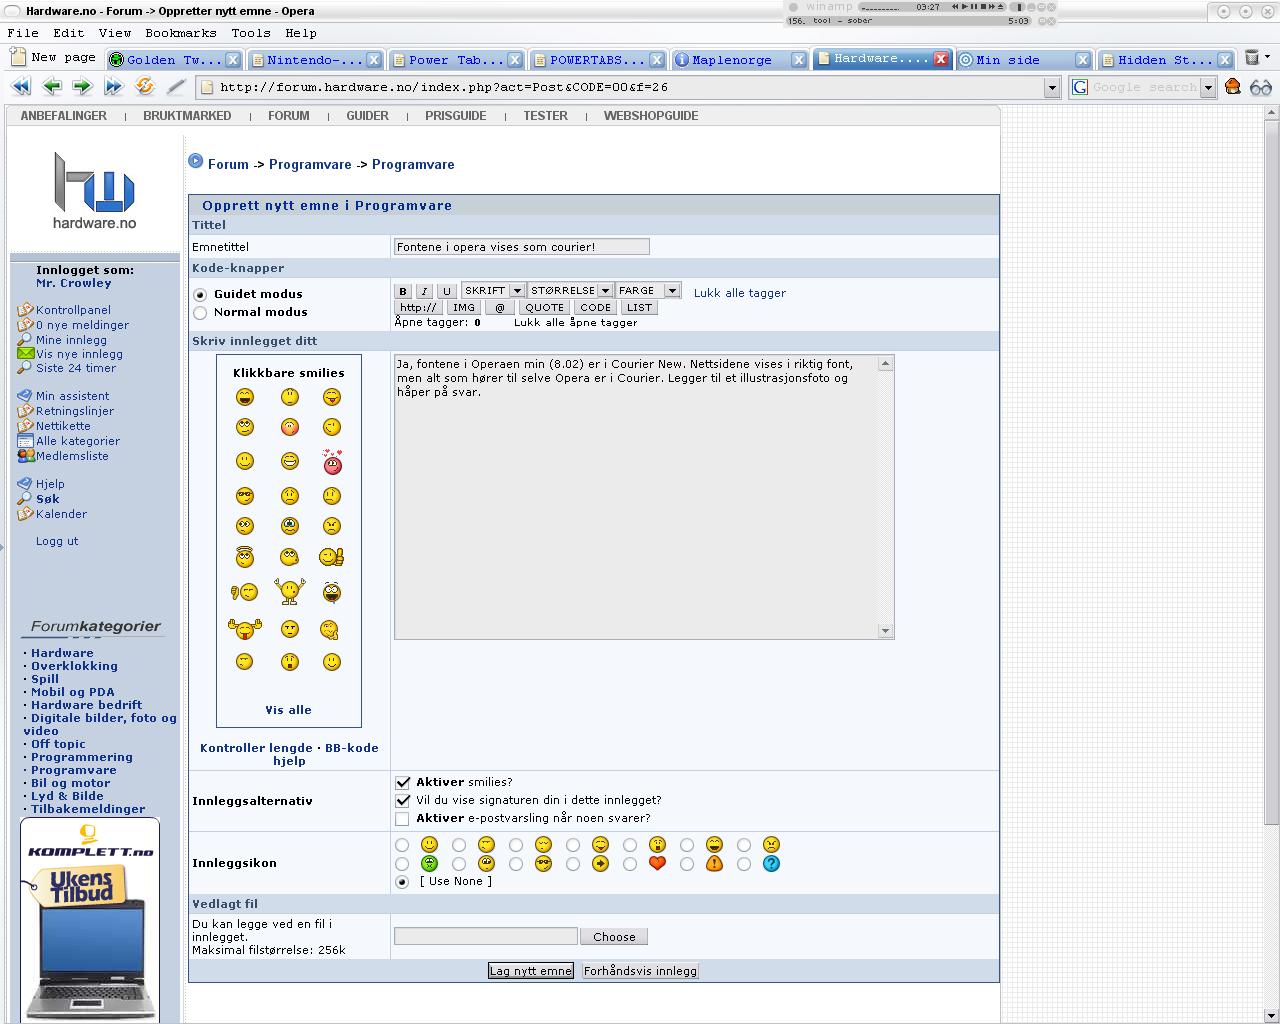This screenshot has height=1024, width=1280.
Task: Insert the thumbs-up smiley
Action: [332, 557]
